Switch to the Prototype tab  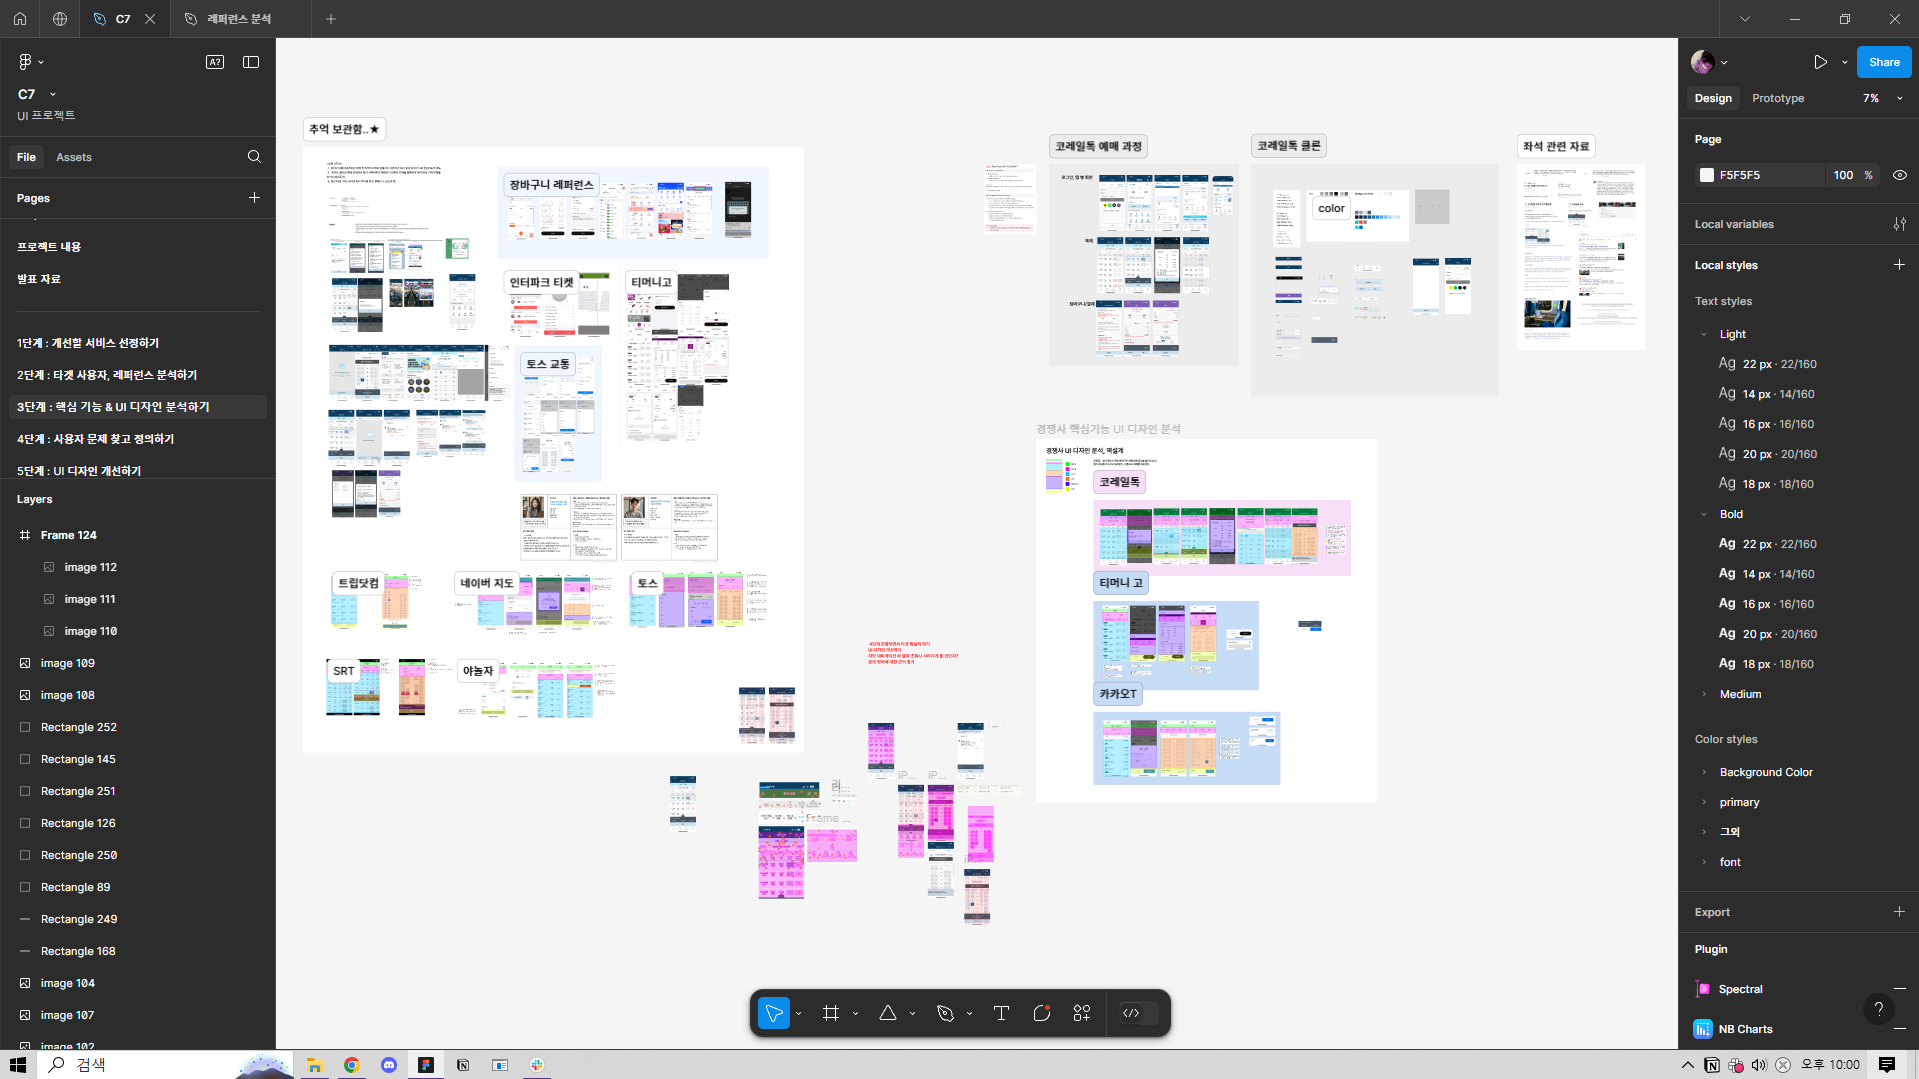coord(1778,98)
